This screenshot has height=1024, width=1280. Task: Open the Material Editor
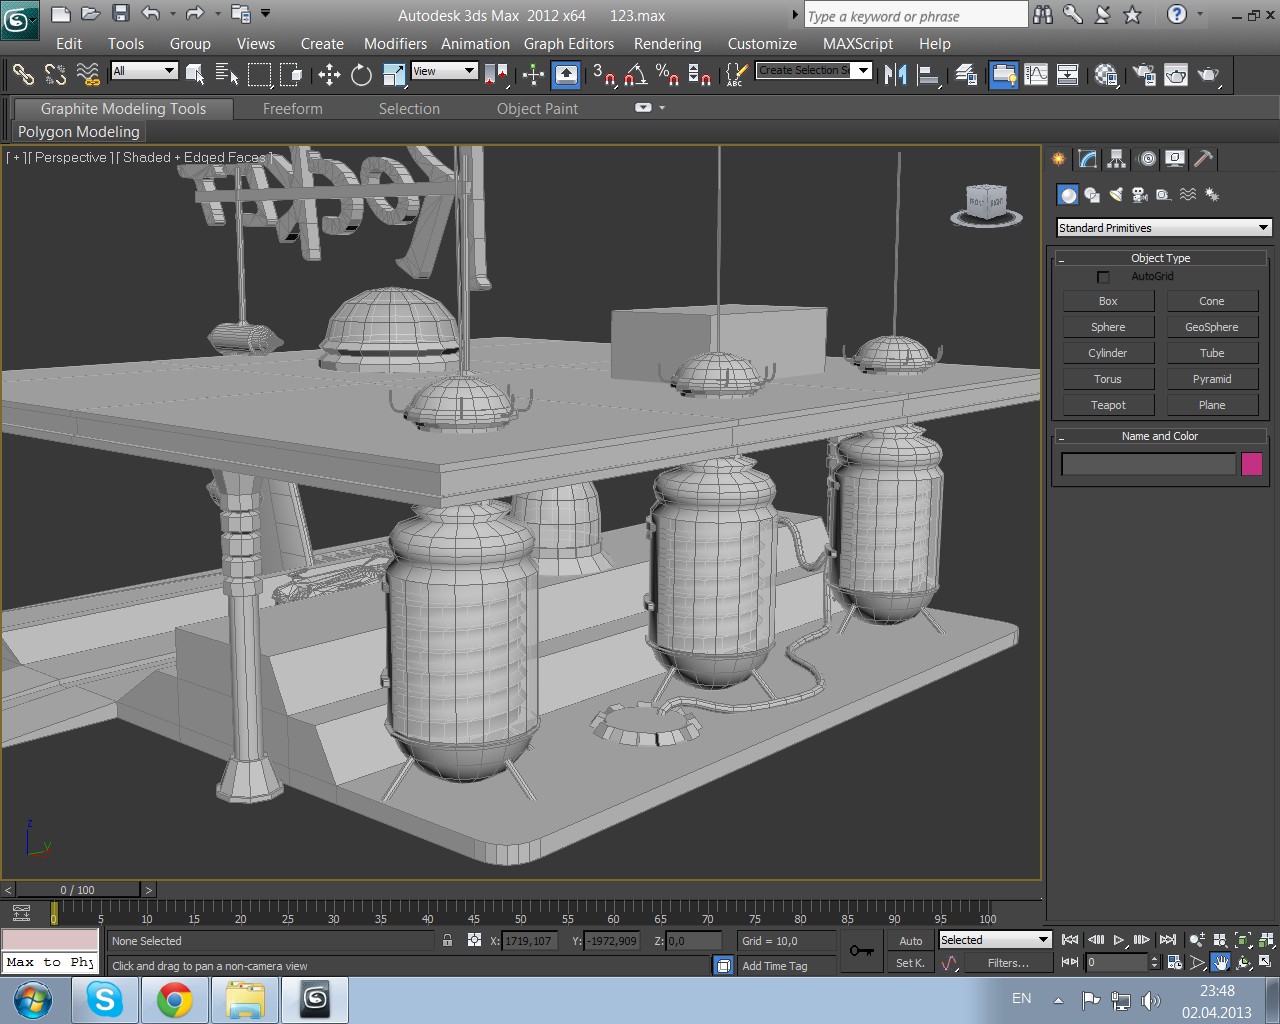pos(1105,75)
